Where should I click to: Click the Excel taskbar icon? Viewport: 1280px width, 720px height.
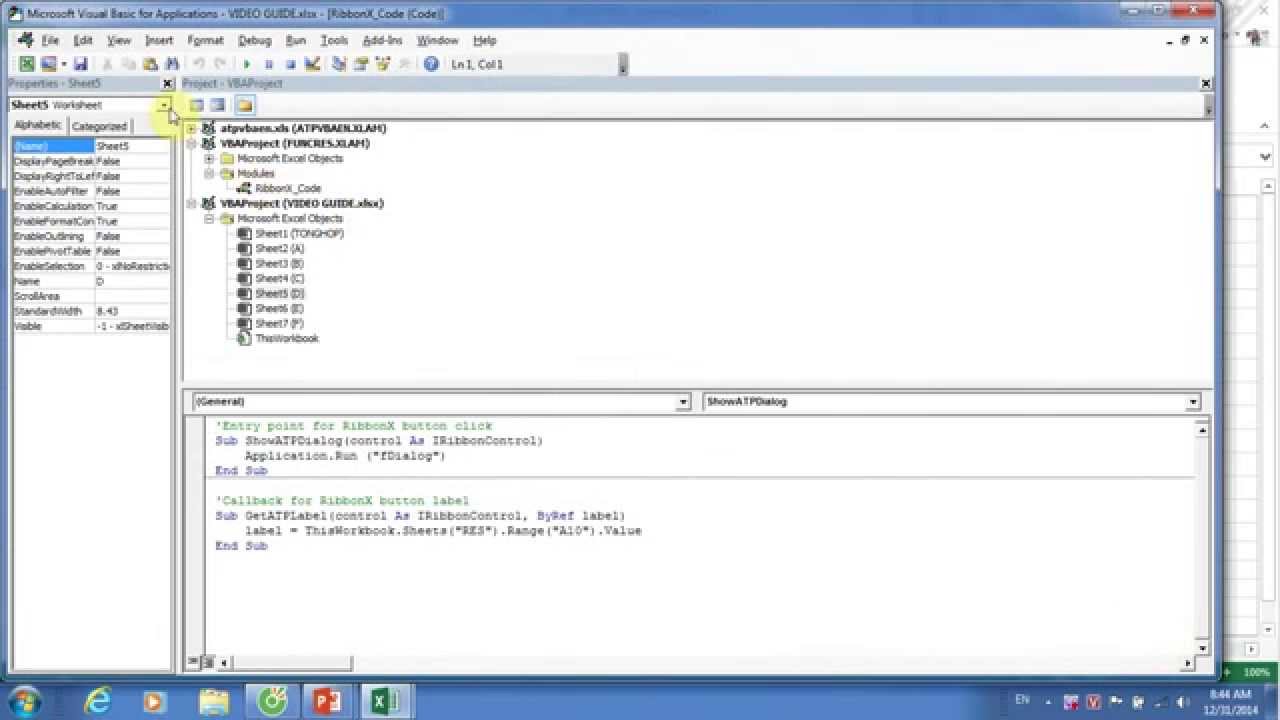(384, 702)
